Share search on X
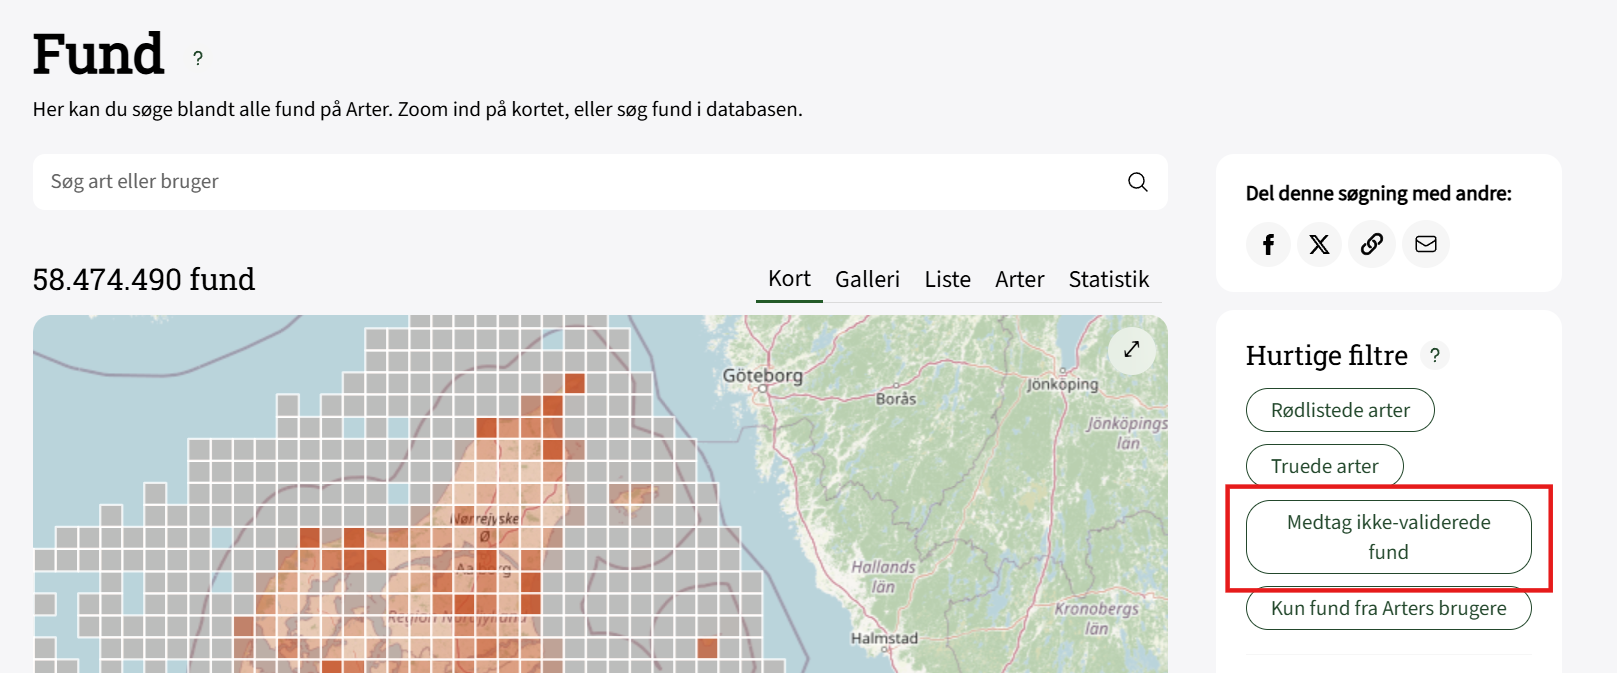The height and width of the screenshot is (673, 1617). [x=1320, y=244]
